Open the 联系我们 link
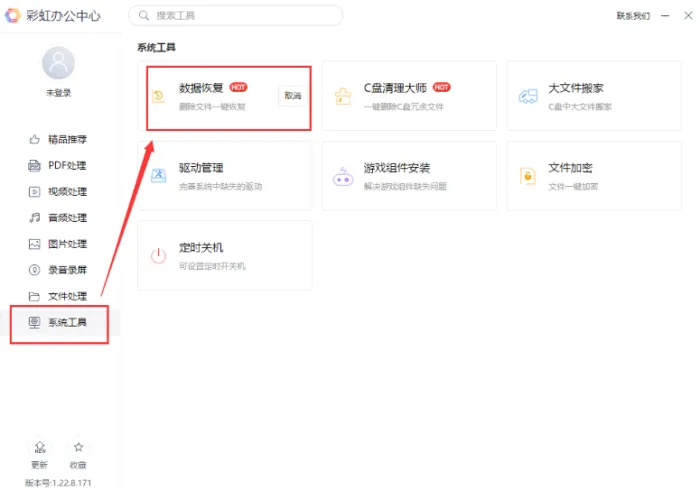Image resolution: width=700 pixels, height=490 pixels. coord(633,16)
